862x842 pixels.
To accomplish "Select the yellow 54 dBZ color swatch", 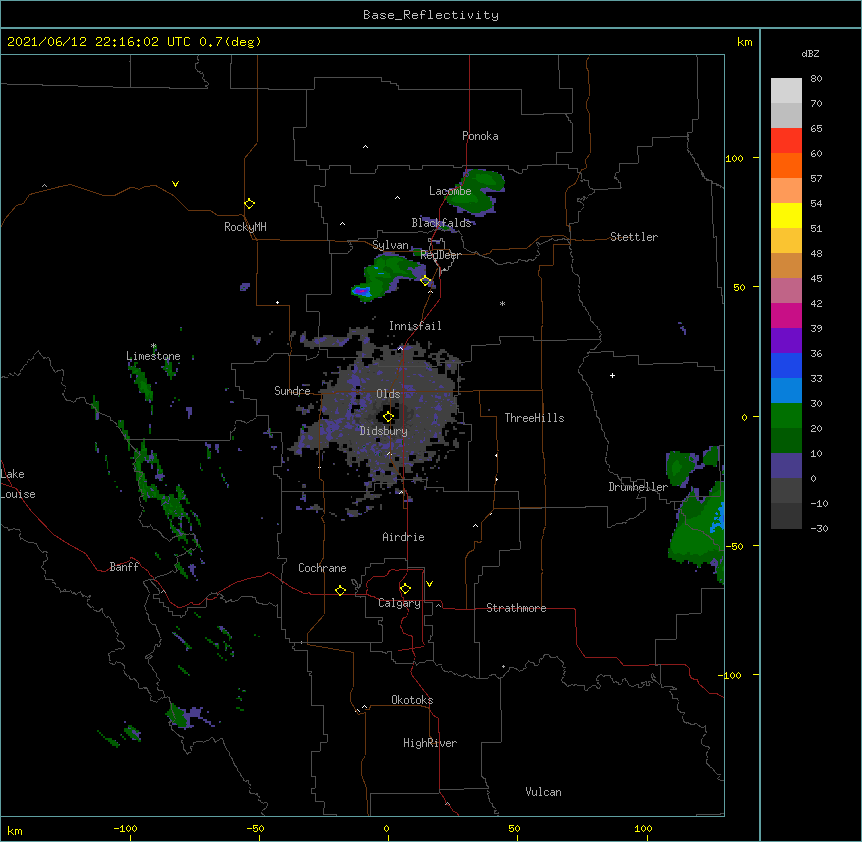I will (x=786, y=215).
